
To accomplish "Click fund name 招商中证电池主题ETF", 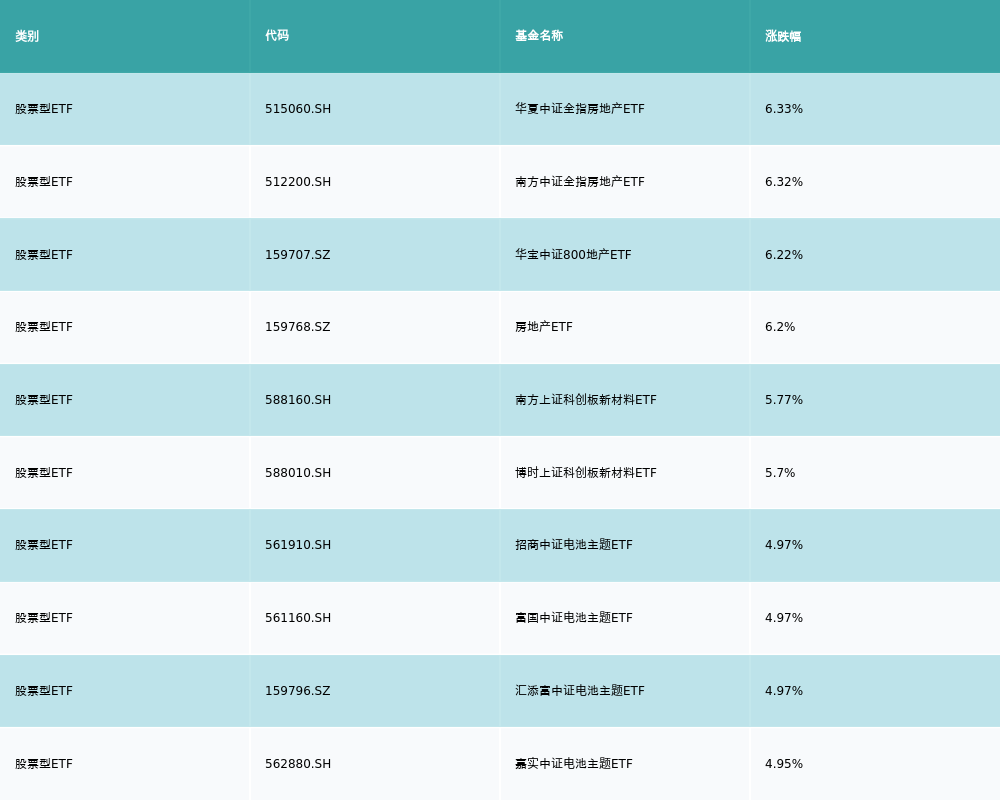I will point(574,545).
